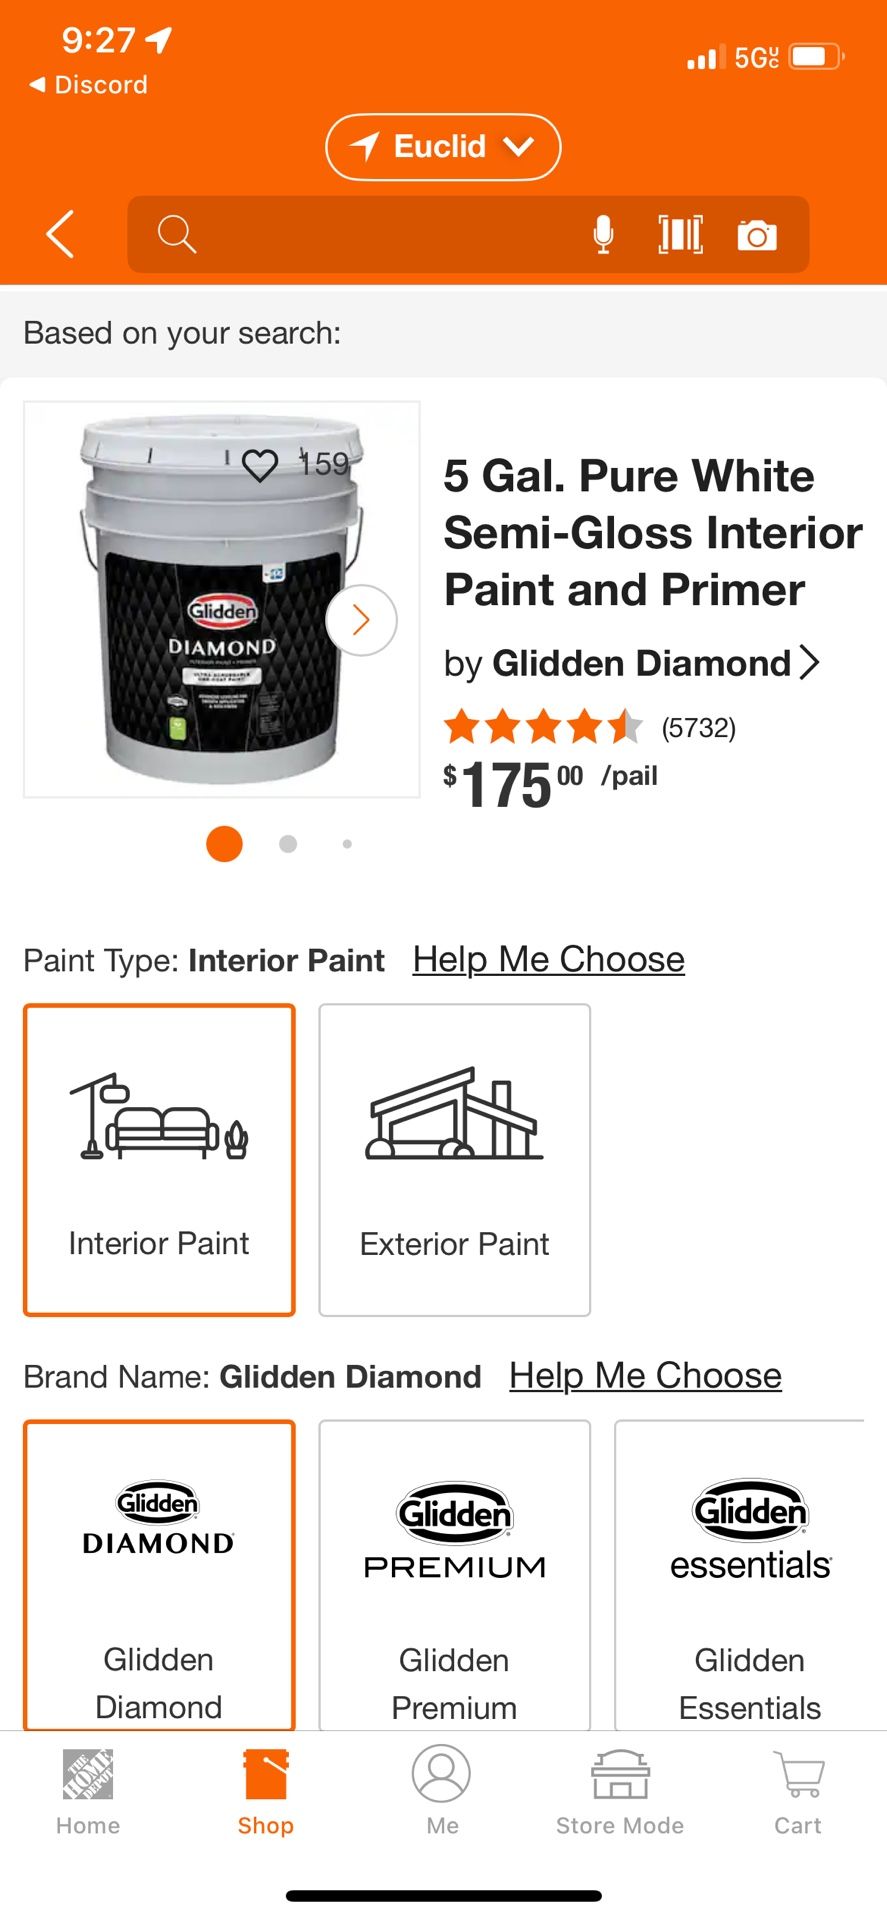Viewport: 887px width, 1920px height.
Task: Click Help Me Choose for Brand Name
Action: (645, 1376)
